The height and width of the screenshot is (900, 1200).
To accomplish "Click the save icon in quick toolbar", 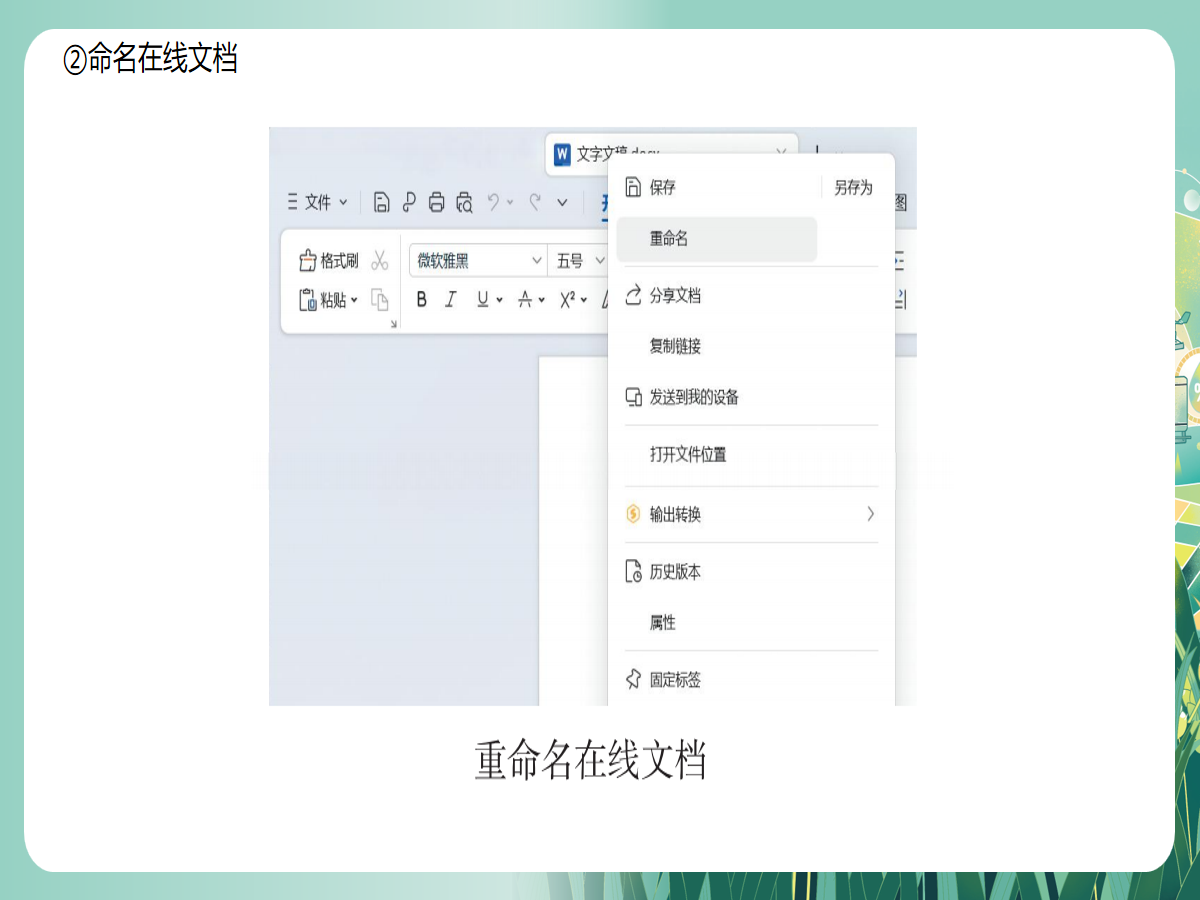I will 381,202.
